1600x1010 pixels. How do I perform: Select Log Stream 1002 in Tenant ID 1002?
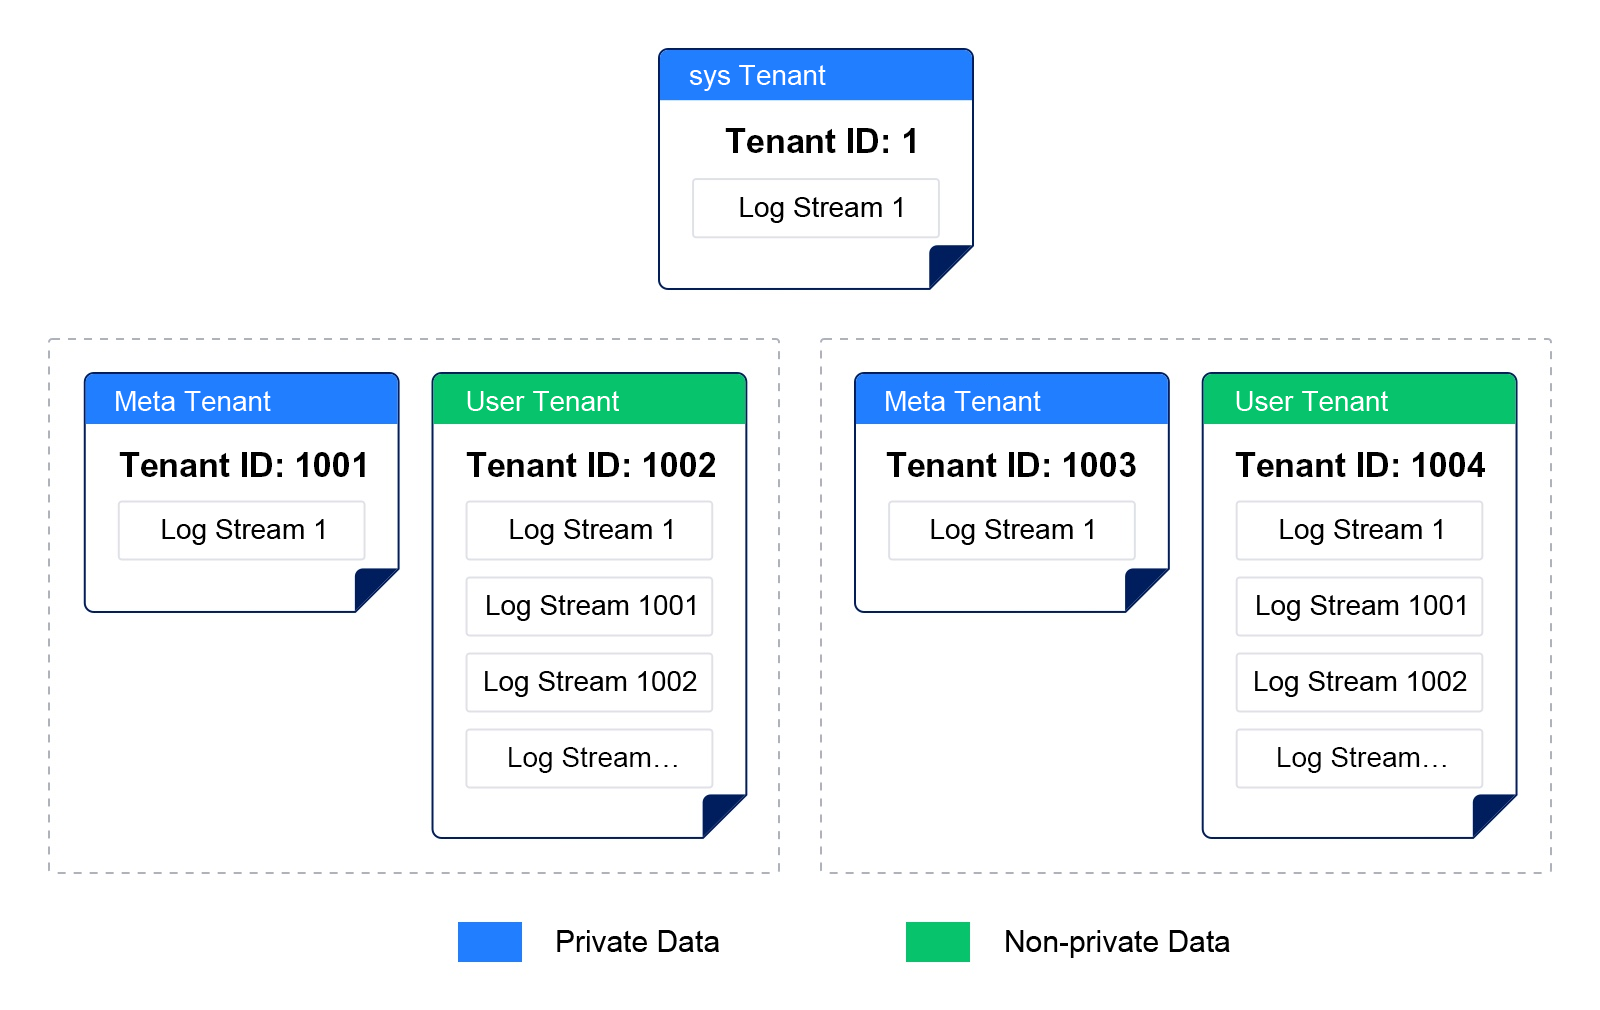pos(590,682)
